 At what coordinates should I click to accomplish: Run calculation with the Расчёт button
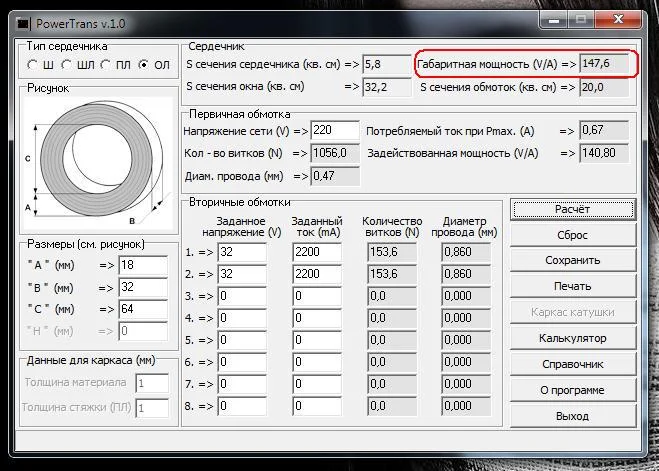pos(573,209)
